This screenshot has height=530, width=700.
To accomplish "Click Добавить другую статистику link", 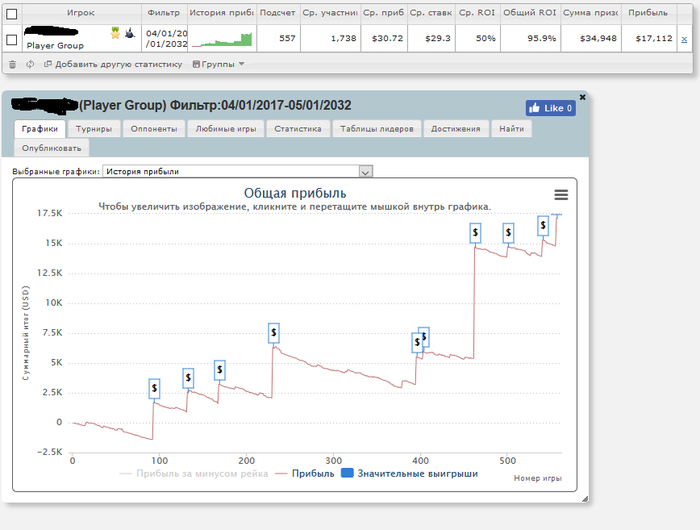I will coord(113,64).
